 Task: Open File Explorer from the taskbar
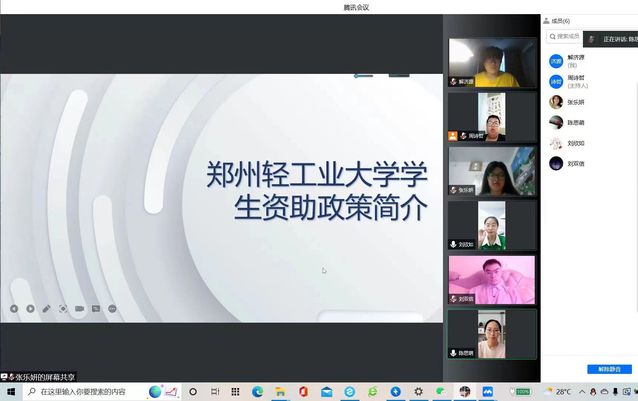pos(280,392)
